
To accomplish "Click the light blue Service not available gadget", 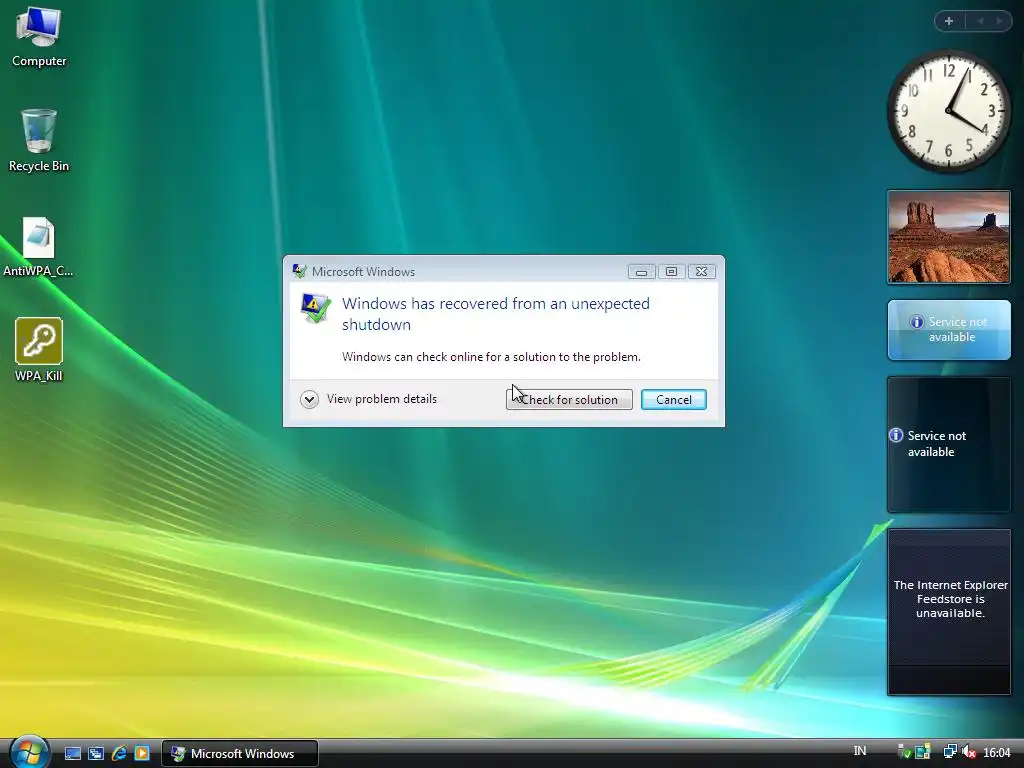I will [x=949, y=330].
